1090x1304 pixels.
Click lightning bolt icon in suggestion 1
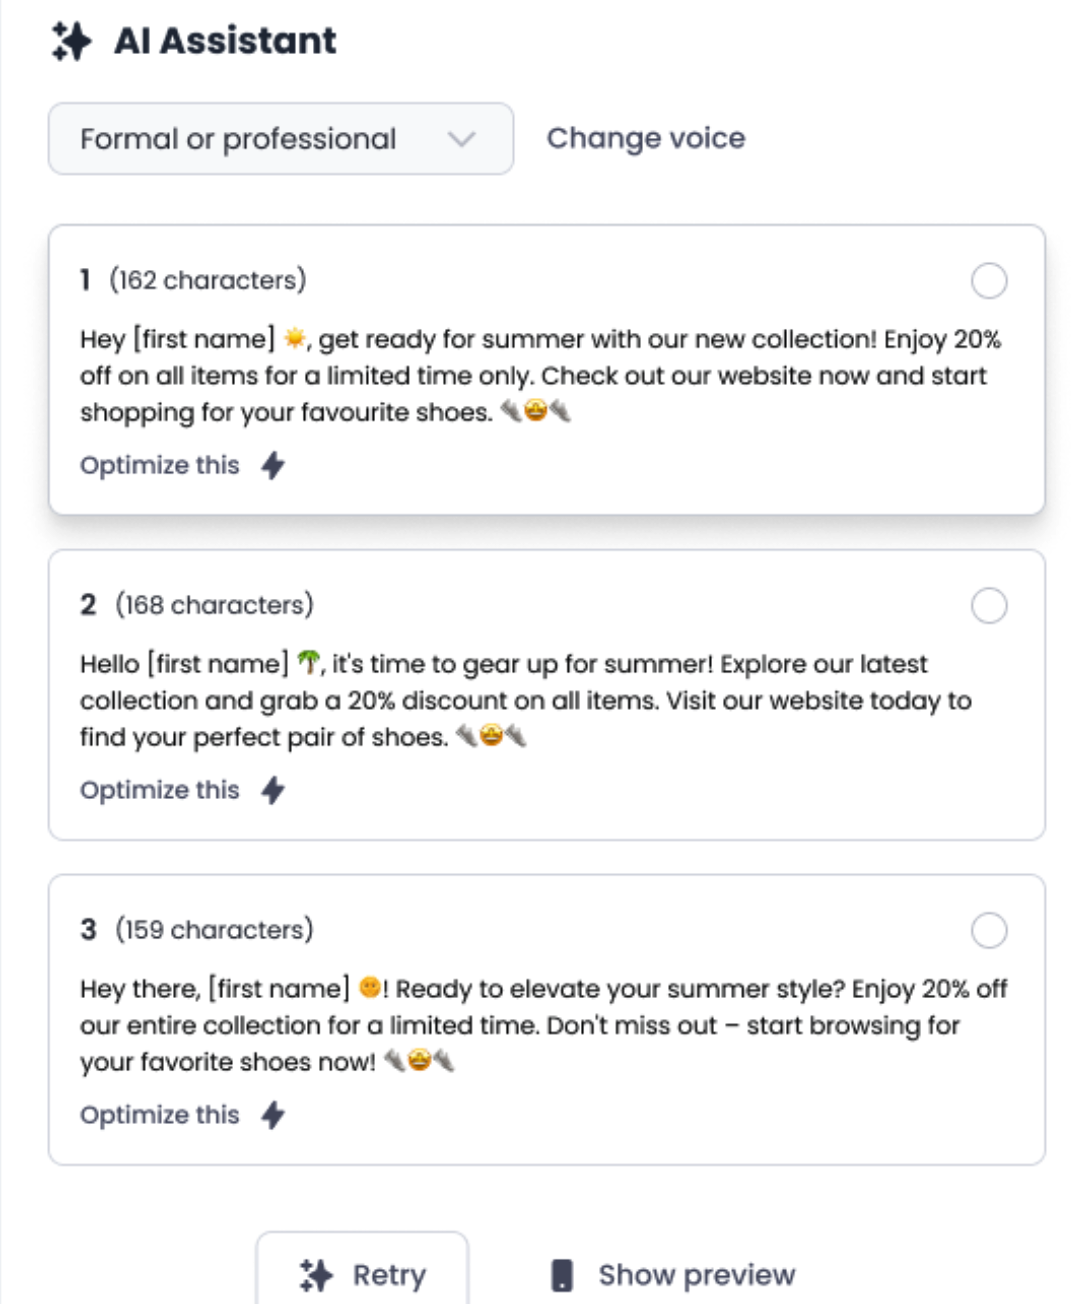[273, 465]
